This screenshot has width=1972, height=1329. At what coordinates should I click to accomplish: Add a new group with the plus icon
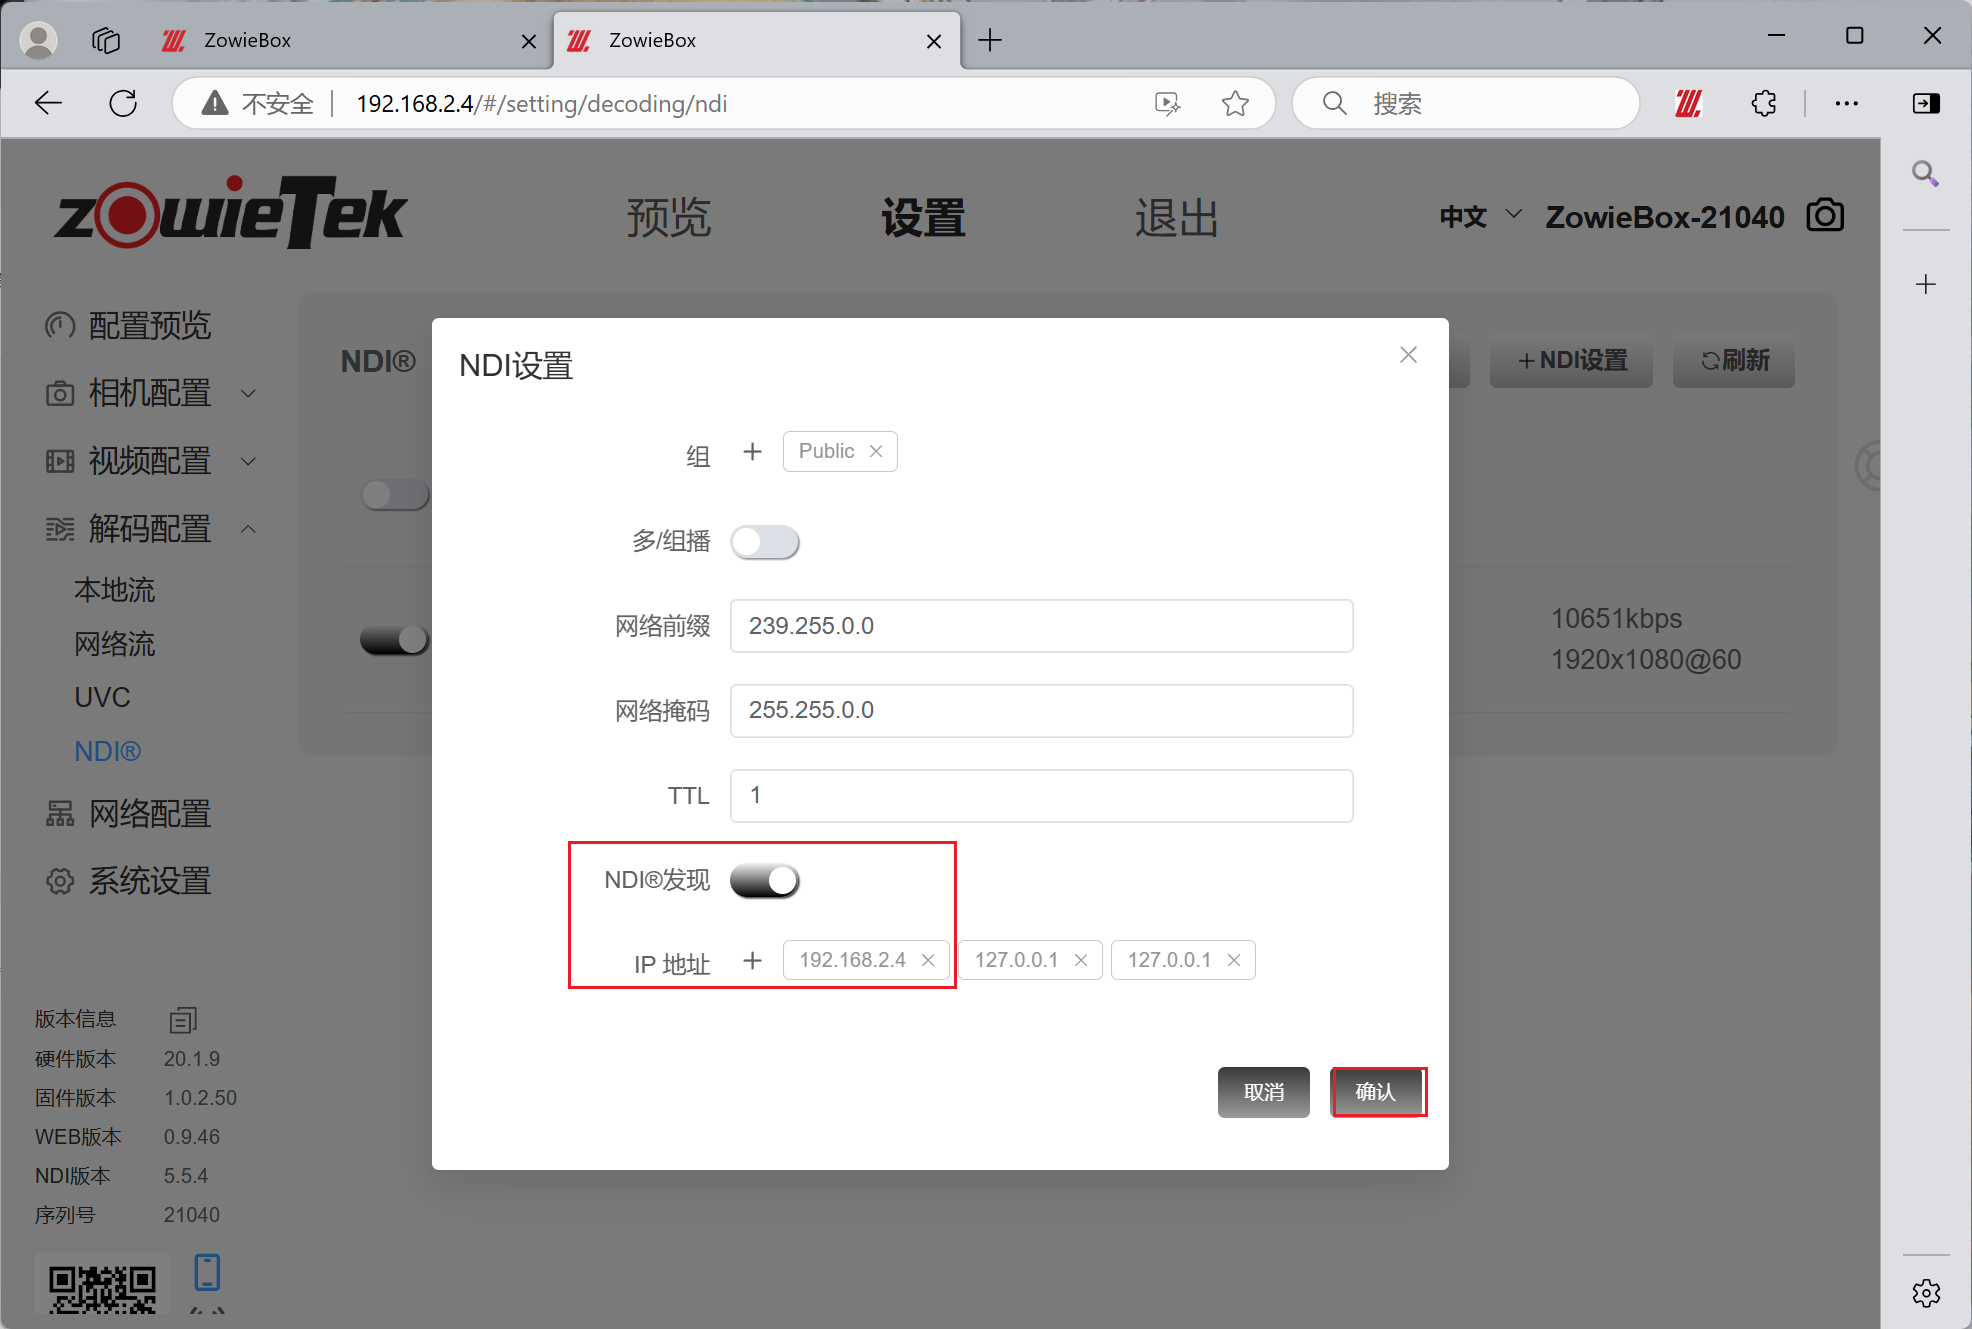pyautogui.click(x=752, y=452)
